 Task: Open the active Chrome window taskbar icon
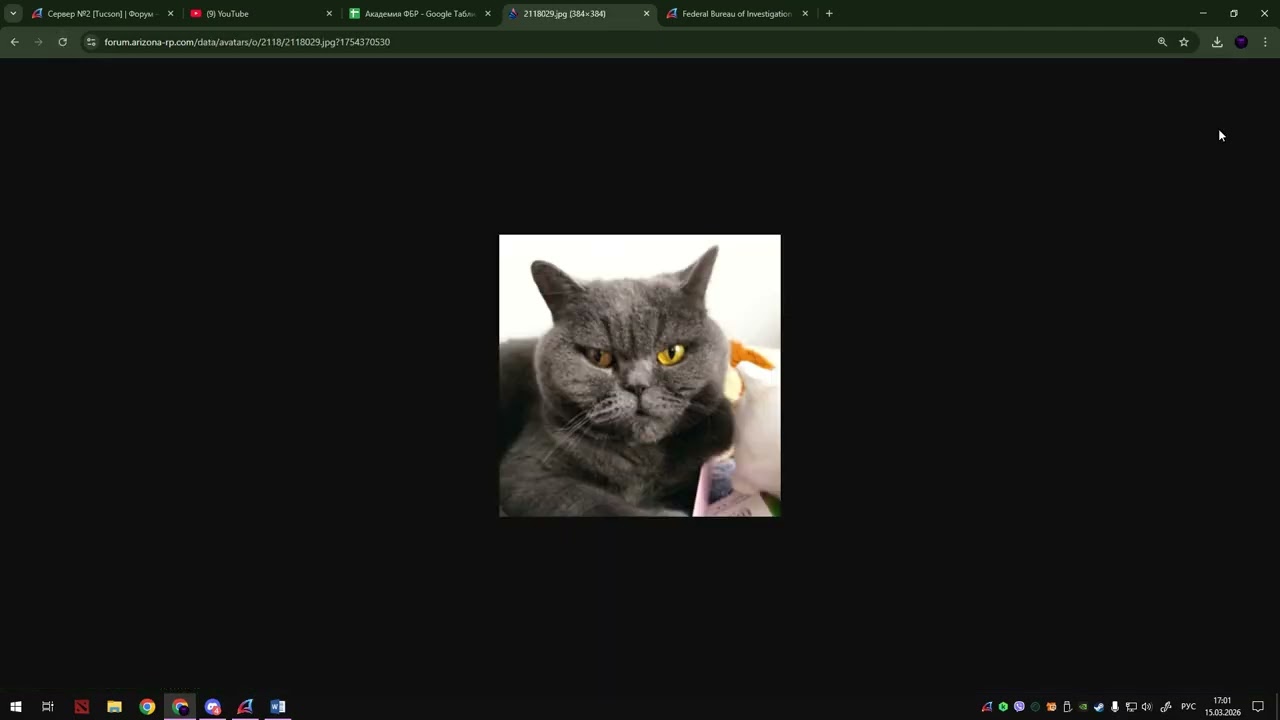click(180, 707)
